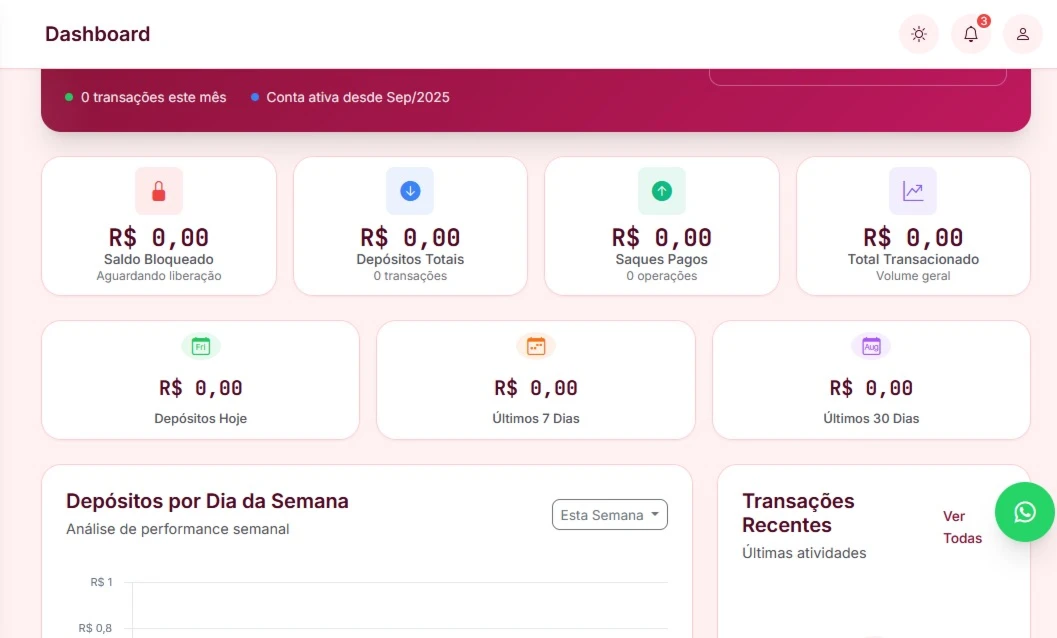This screenshot has width=1057, height=638.
Task: Click the green up-arrow Saques Pagos icon
Action: pyautogui.click(x=662, y=191)
